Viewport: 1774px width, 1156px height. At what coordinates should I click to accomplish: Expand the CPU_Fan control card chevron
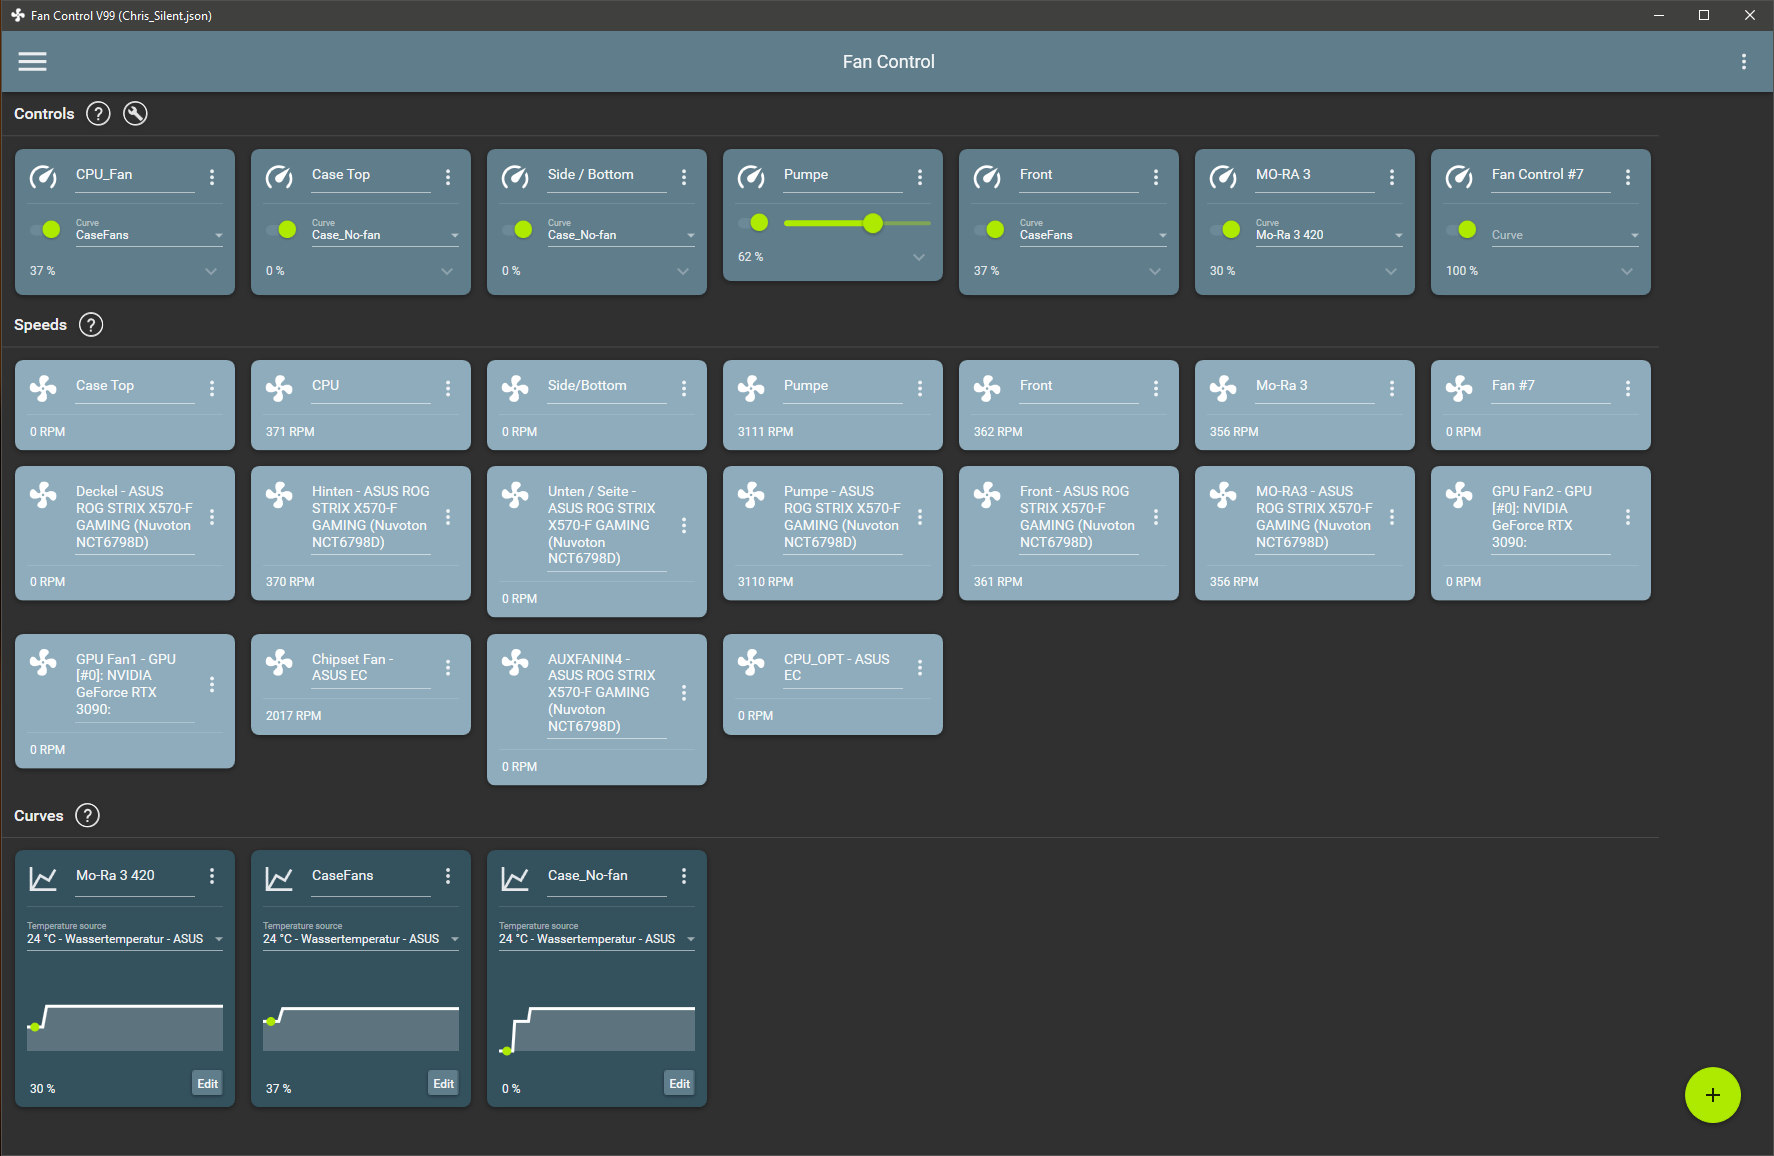(x=211, y=271)
